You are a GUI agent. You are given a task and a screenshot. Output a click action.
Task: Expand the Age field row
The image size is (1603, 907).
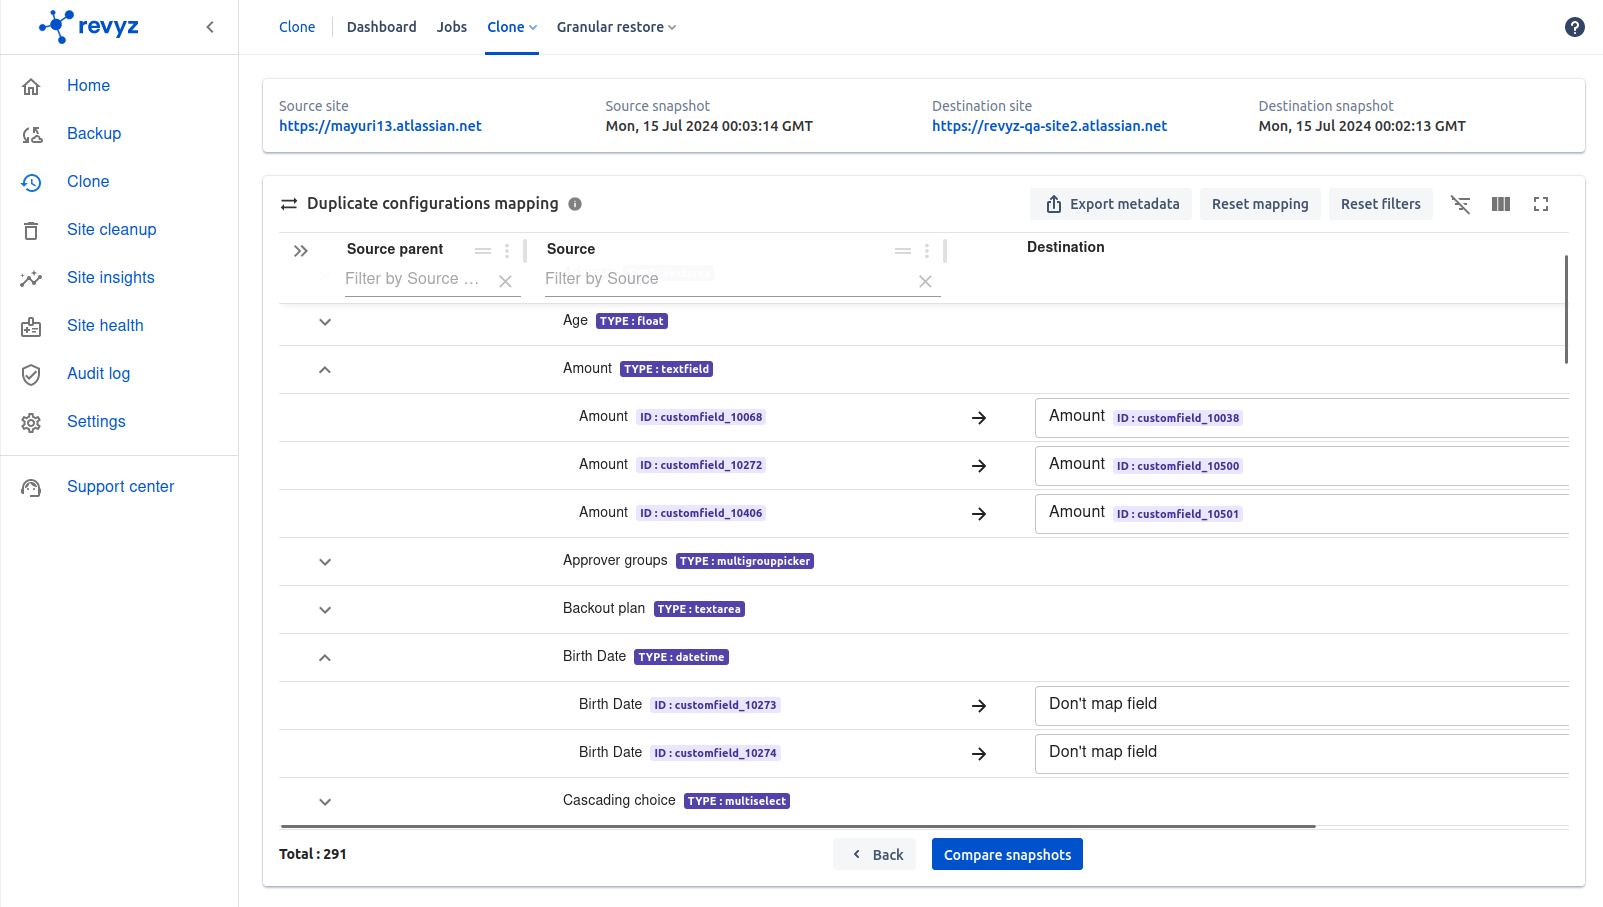tap(325, 322)
